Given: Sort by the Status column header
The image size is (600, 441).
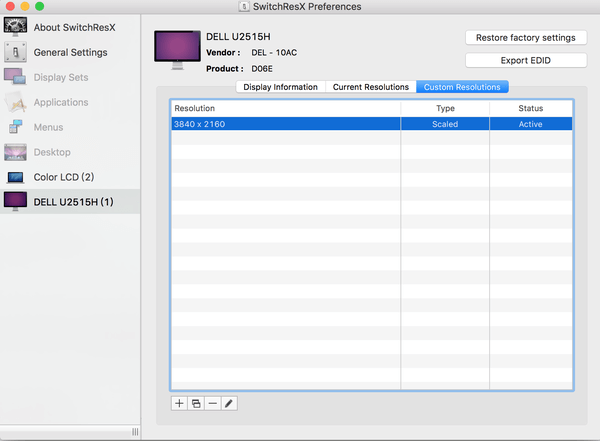Looking at the screenshot, I should pos(531,108).
